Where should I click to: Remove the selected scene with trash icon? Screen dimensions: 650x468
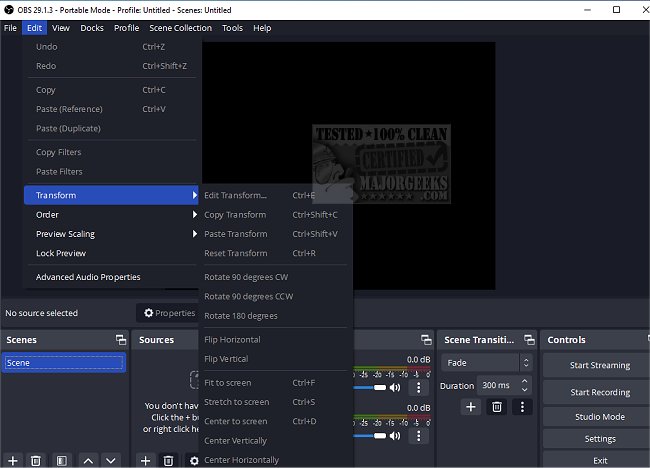click(36, 461)
